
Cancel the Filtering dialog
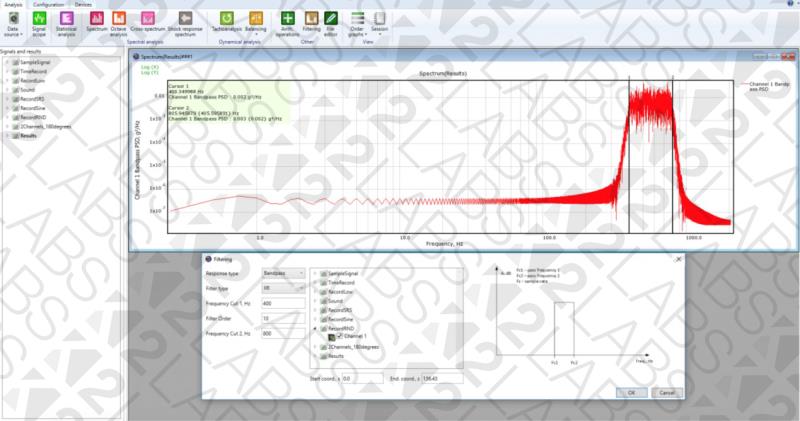pyautogui.click(x=667, y=393)
